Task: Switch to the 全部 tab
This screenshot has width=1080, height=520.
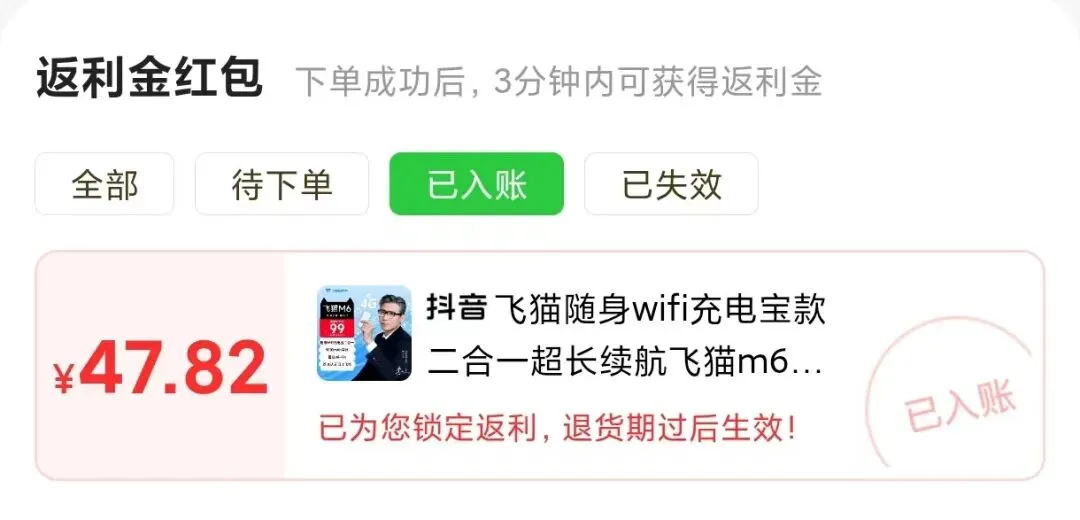Action: coord(105,184)
